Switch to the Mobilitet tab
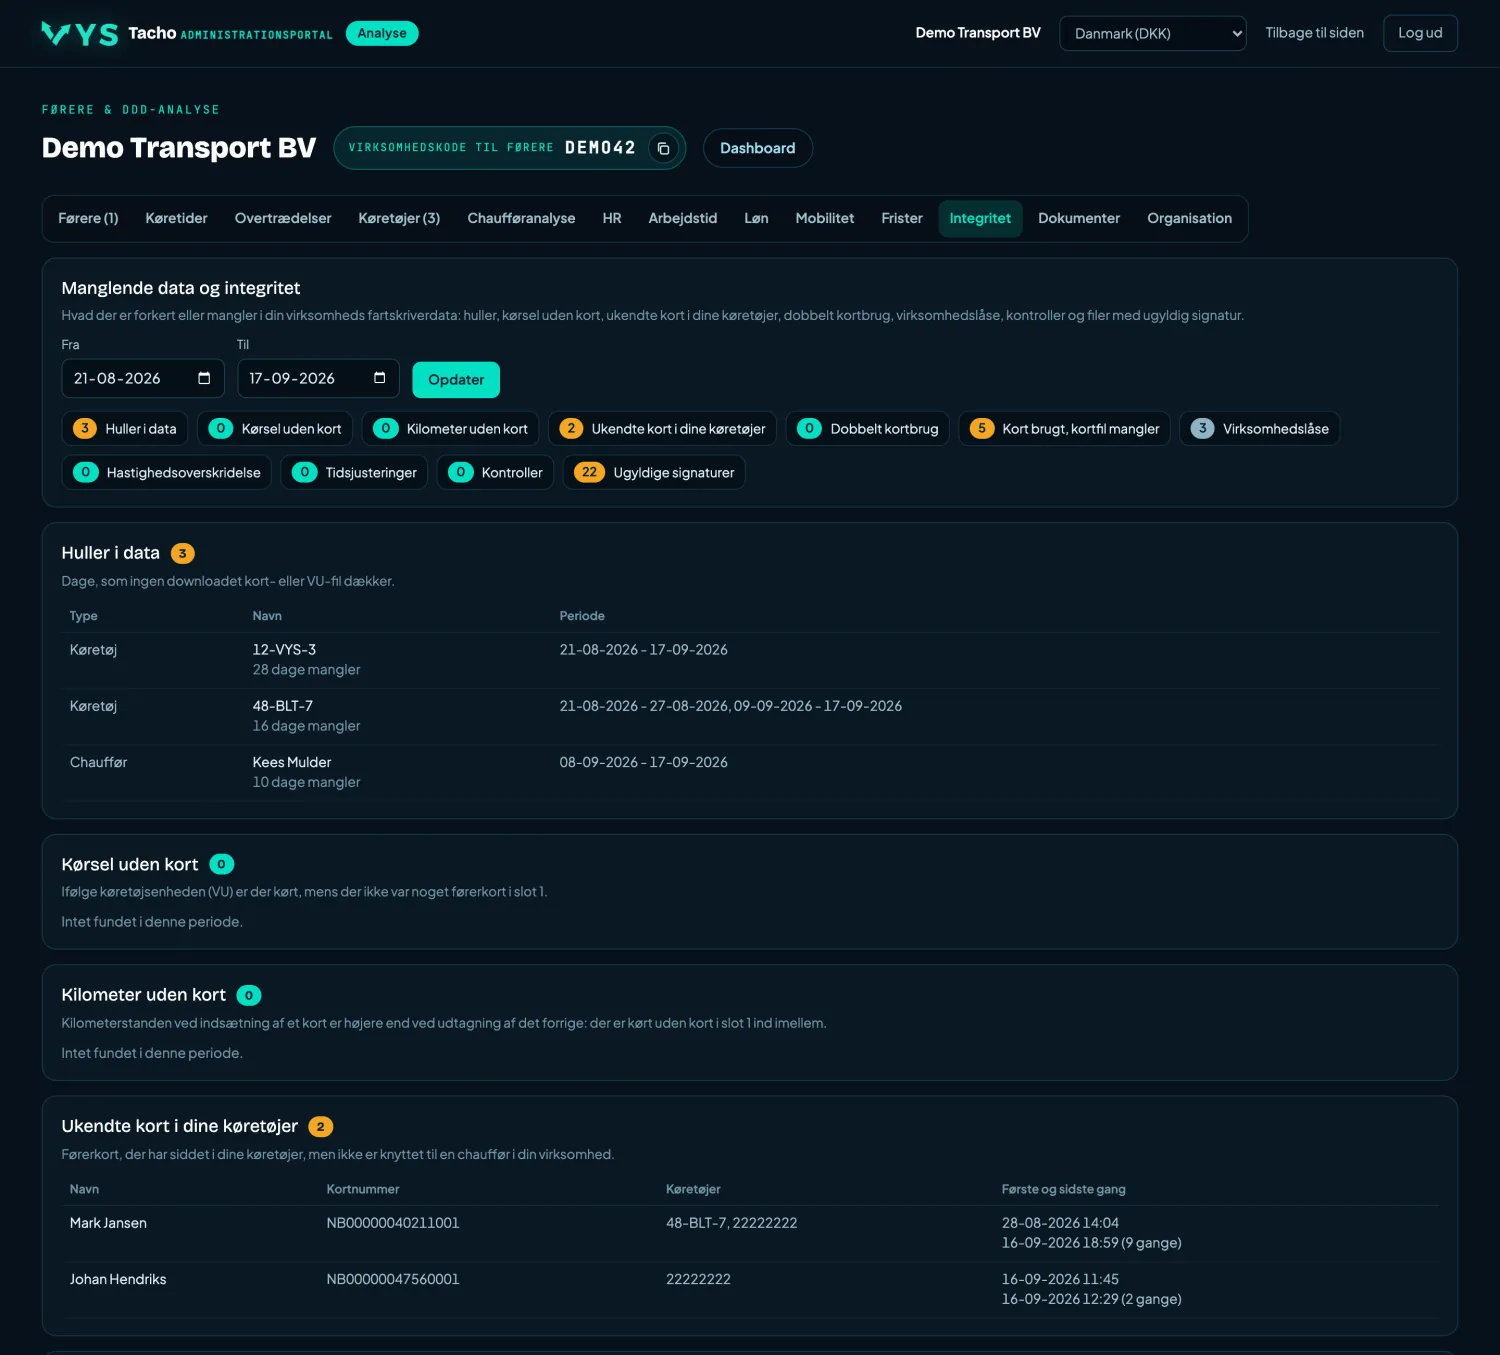Screen dimensions: 1500x1355 pos(825,218)
